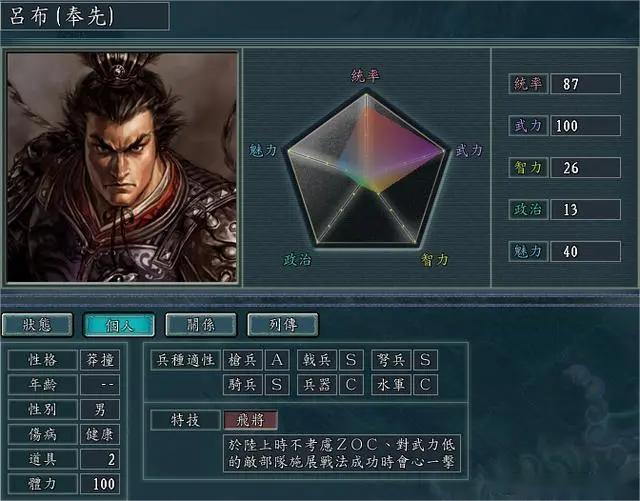
Task: Click the 槍兵 aptitude grade A
Action: pyautogui.click(x=277, y=360)
